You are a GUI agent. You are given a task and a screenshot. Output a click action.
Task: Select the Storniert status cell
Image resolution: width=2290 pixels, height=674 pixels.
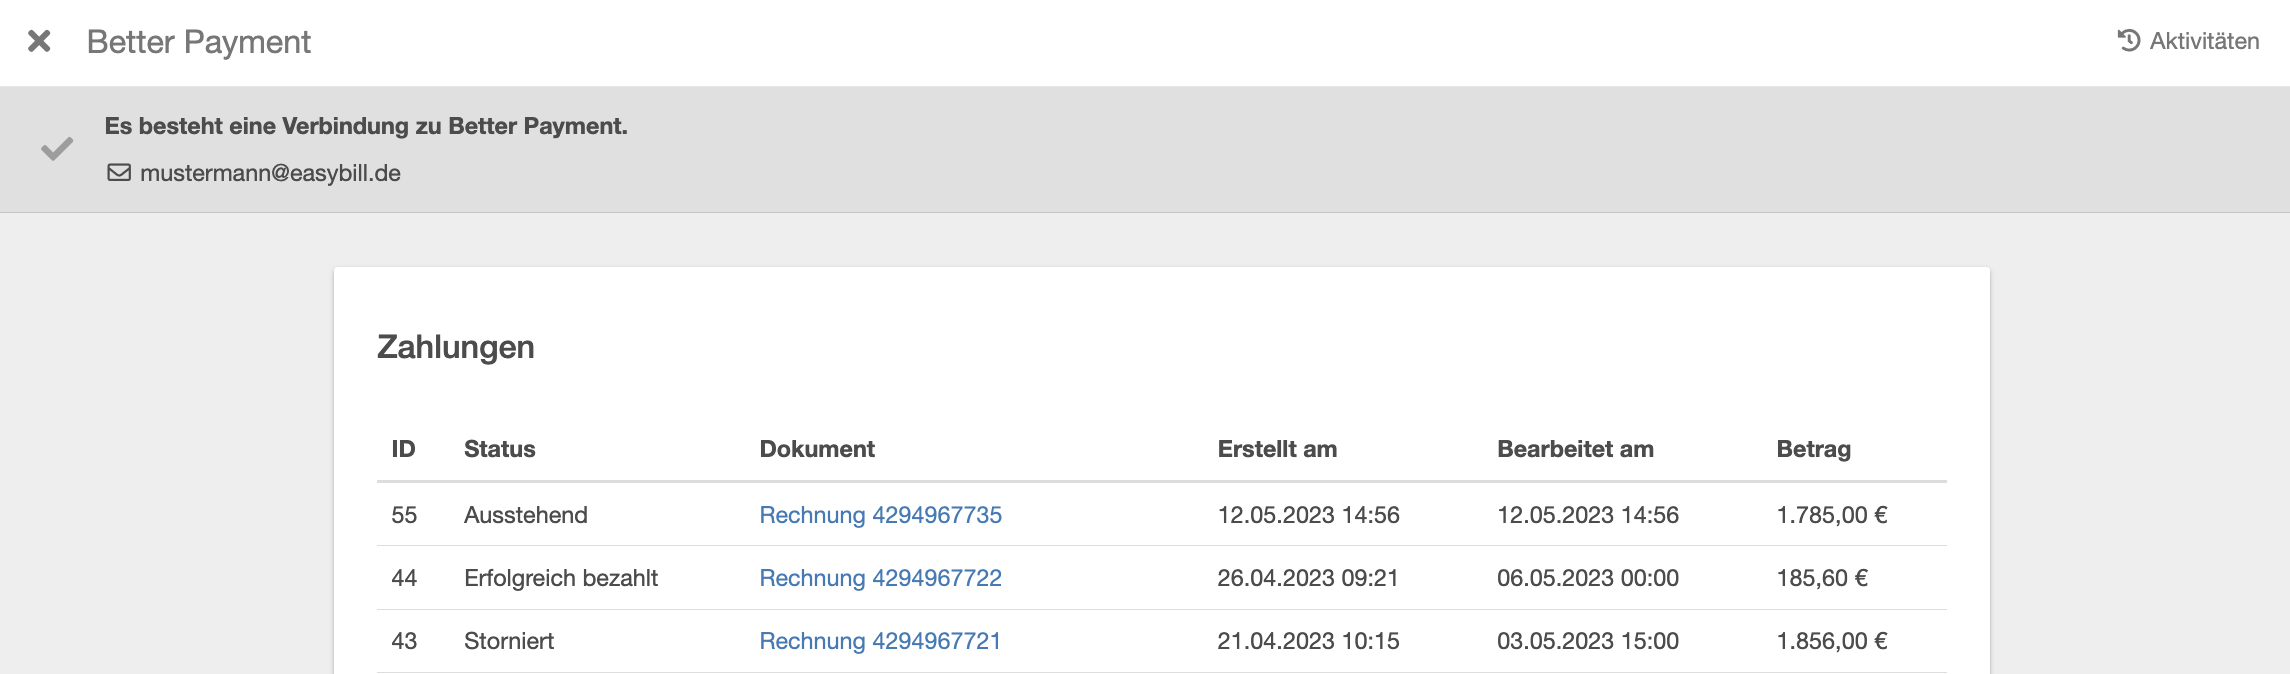[509, 641]
